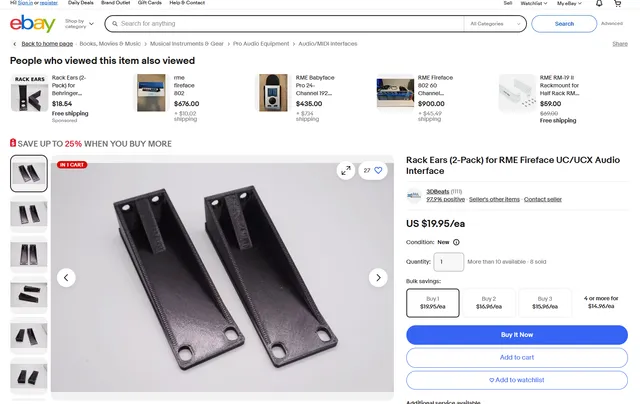
Task: Show the previous product image arrow
Action: tap(66, 278)
